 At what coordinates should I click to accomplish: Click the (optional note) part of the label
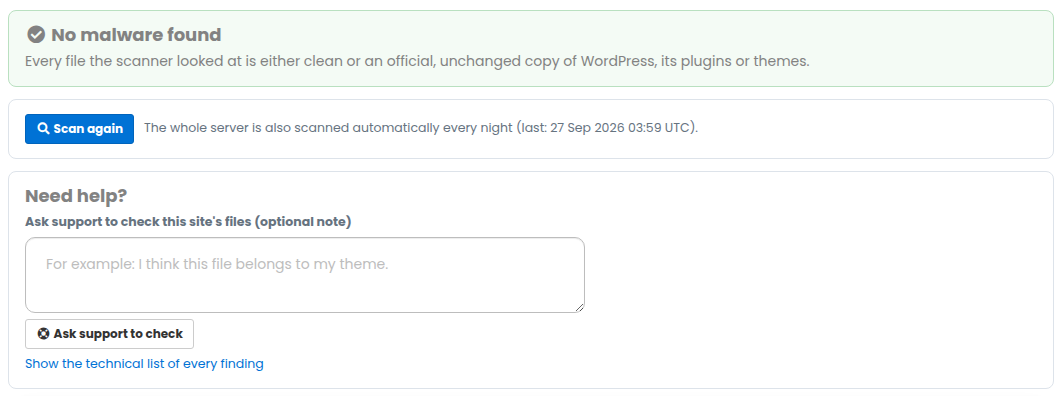(303, 221)
